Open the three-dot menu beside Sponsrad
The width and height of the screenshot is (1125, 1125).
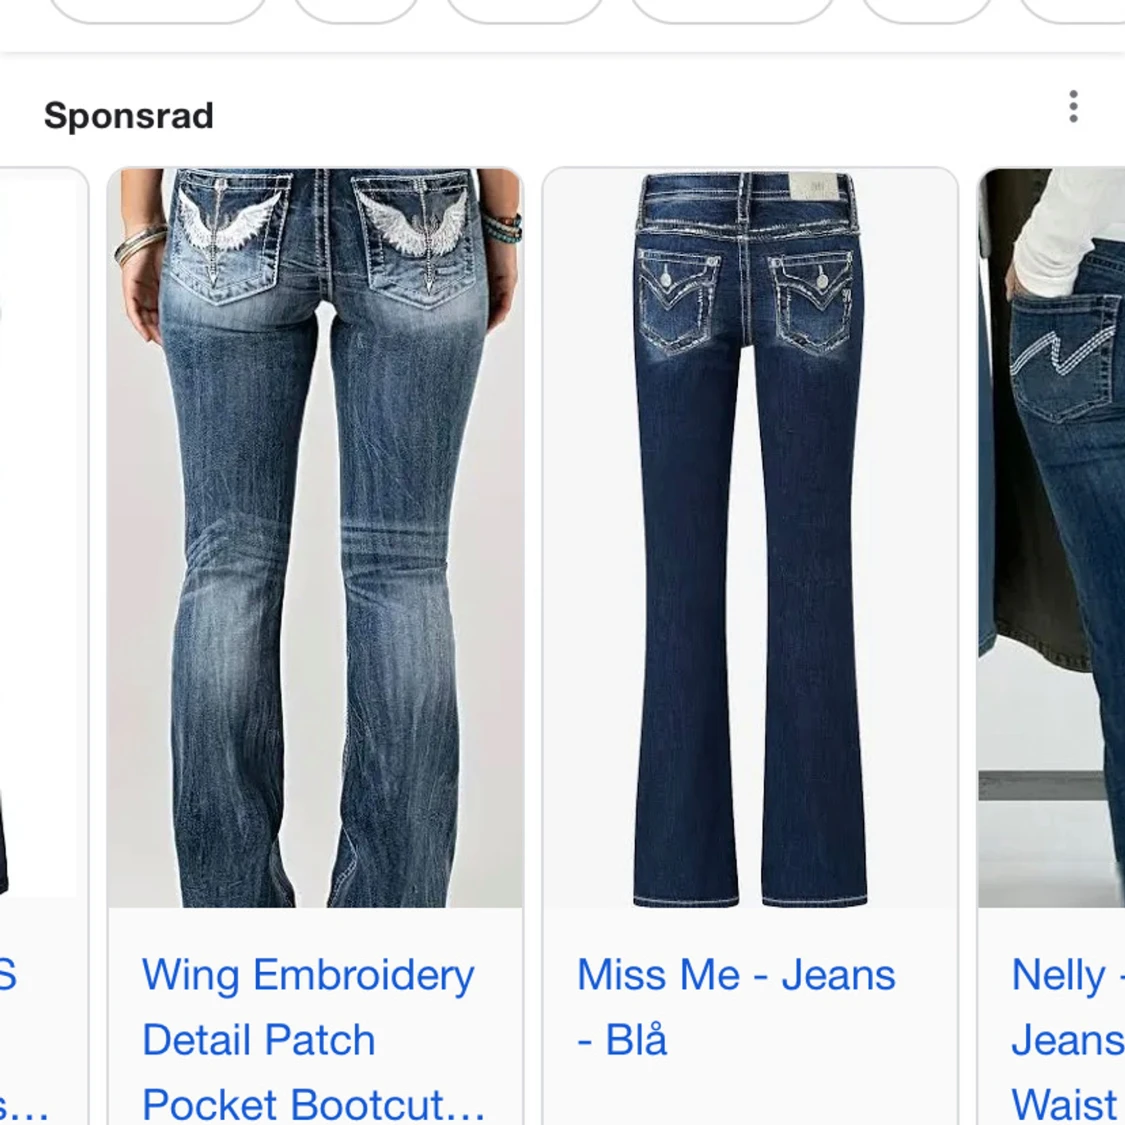coord(1073,106)
